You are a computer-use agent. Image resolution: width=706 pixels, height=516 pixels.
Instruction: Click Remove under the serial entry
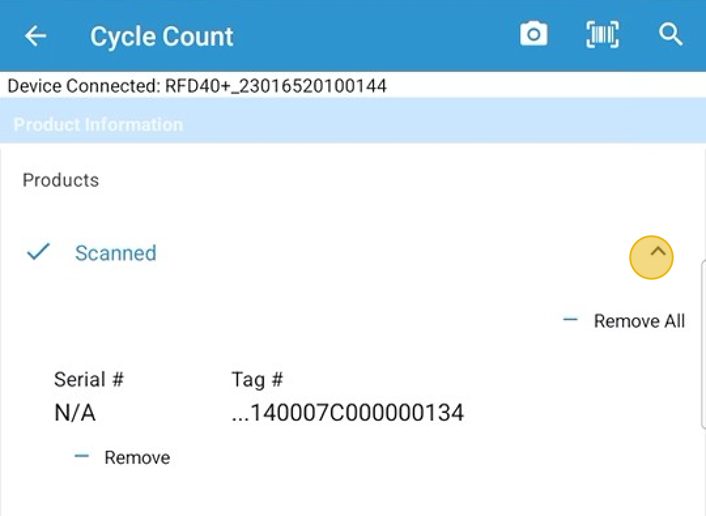tap(137, 458)
